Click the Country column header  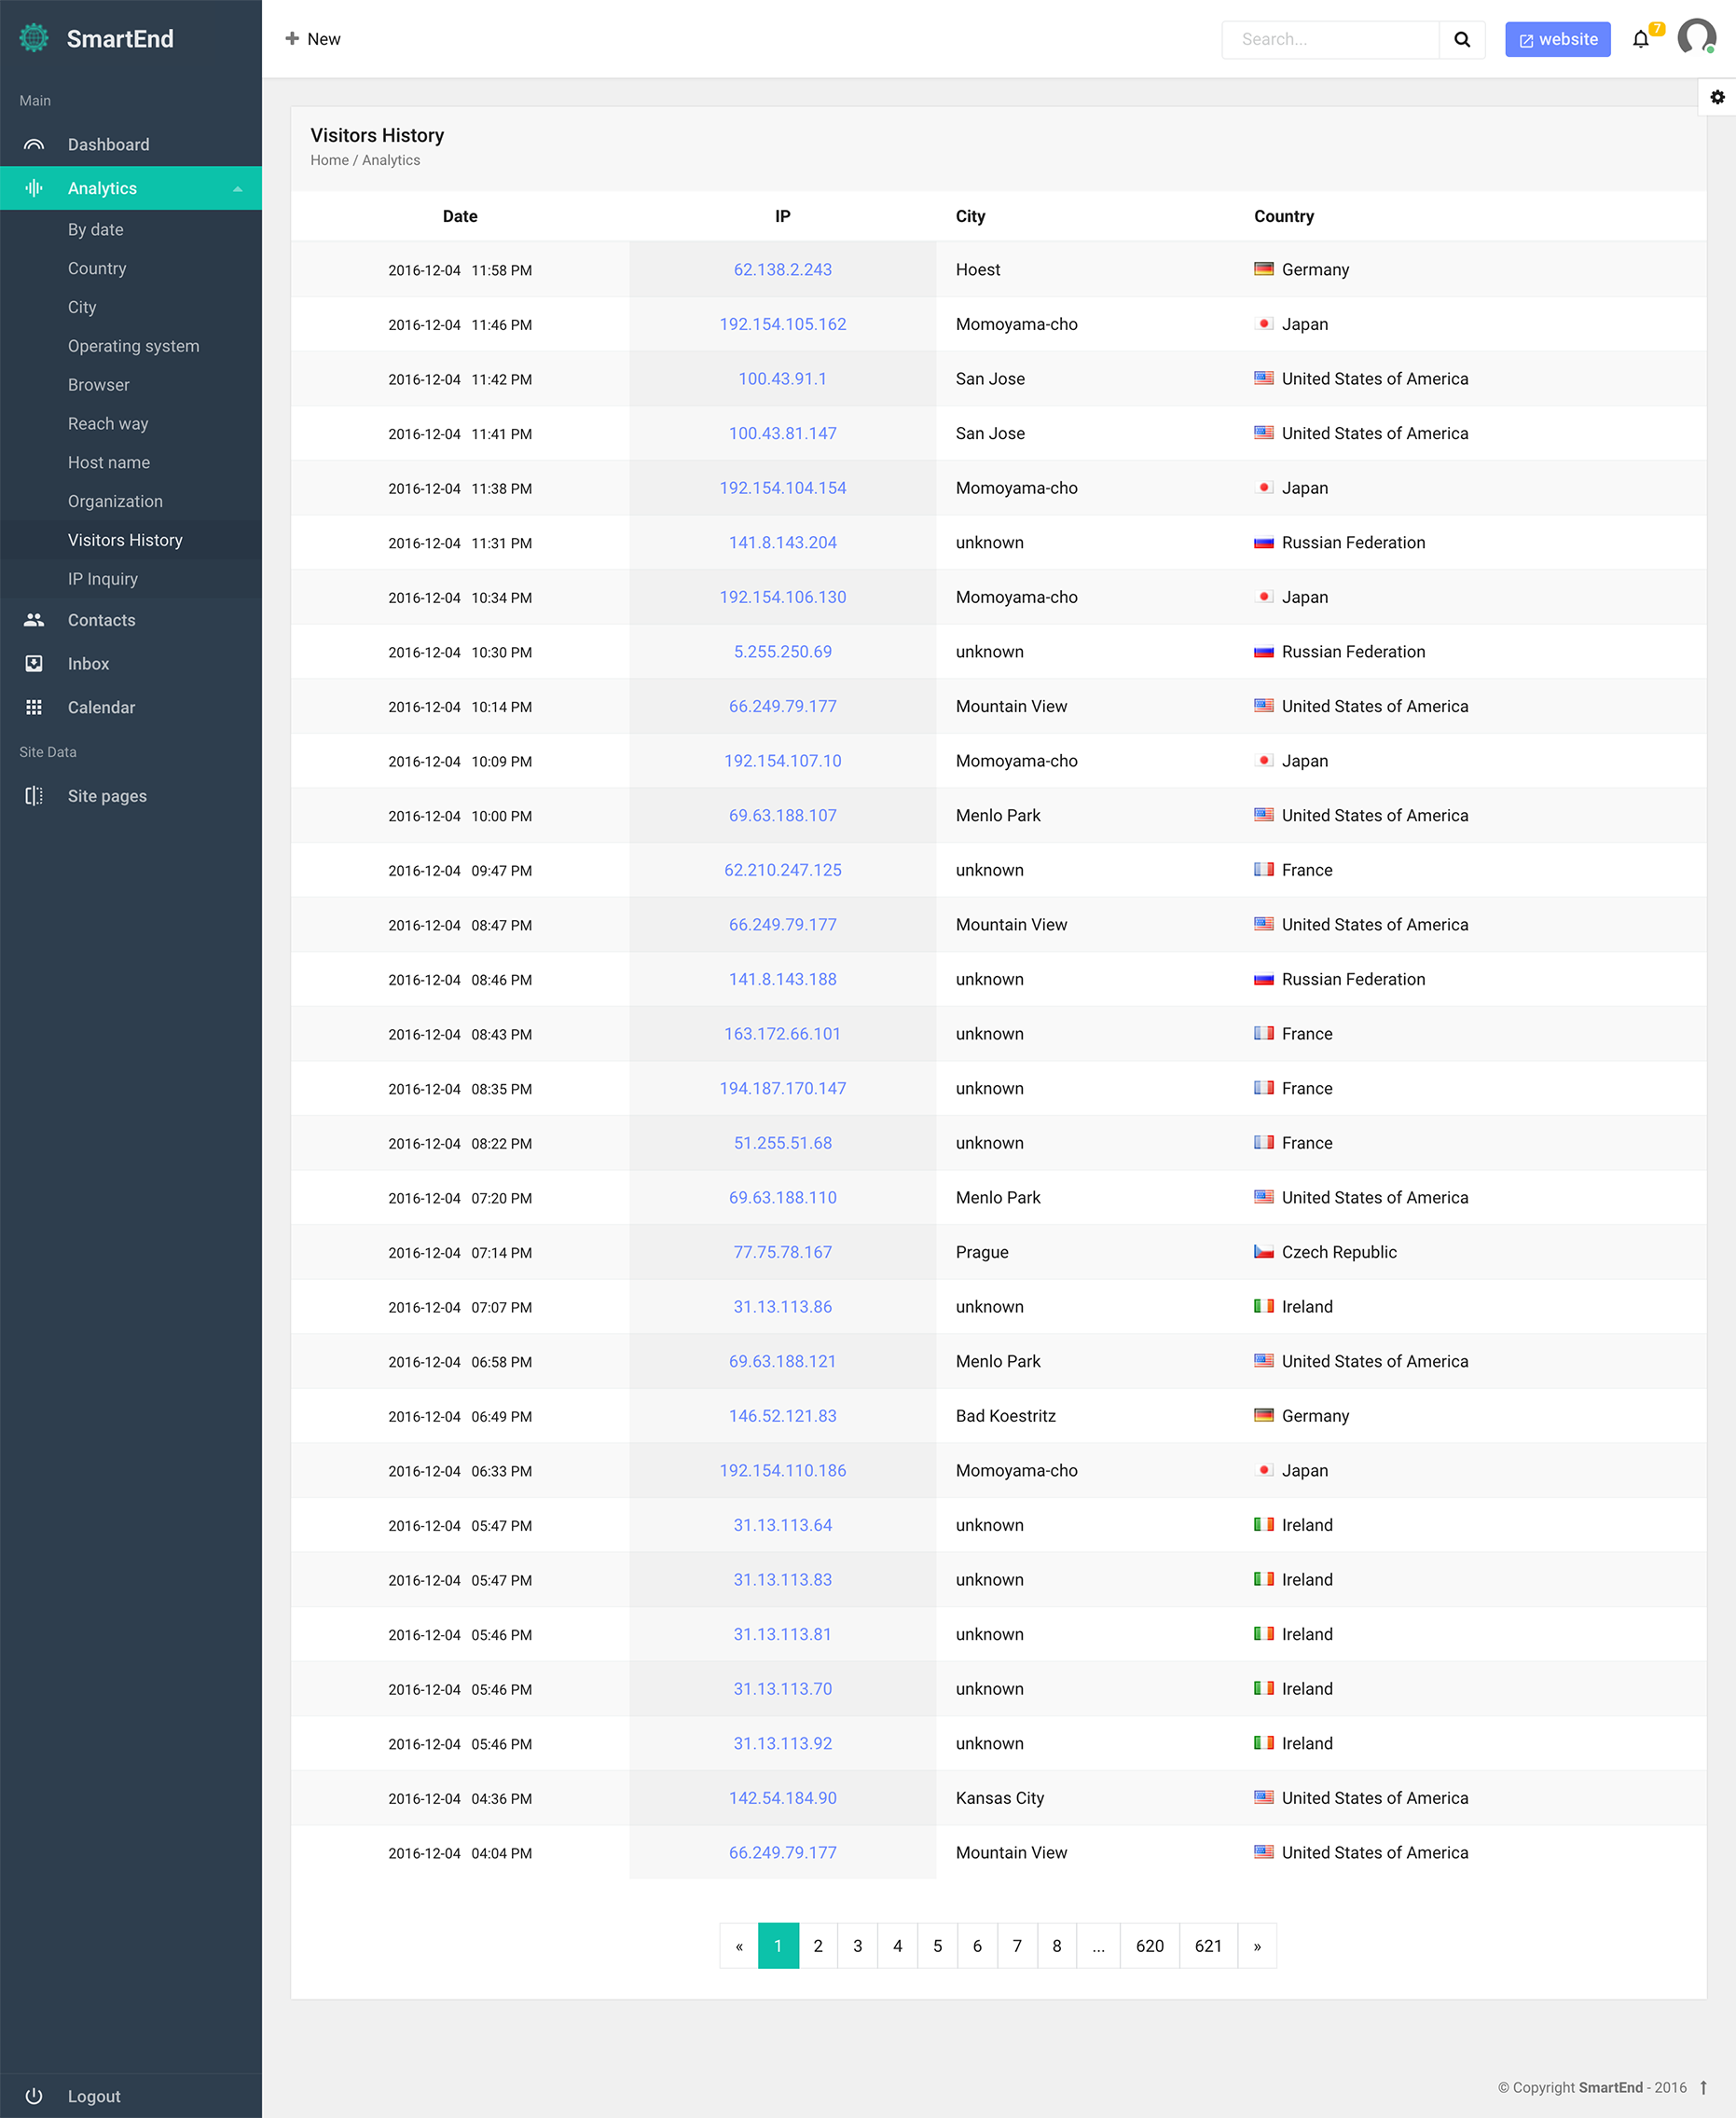pyautogui.click(x=1283, y=216)
